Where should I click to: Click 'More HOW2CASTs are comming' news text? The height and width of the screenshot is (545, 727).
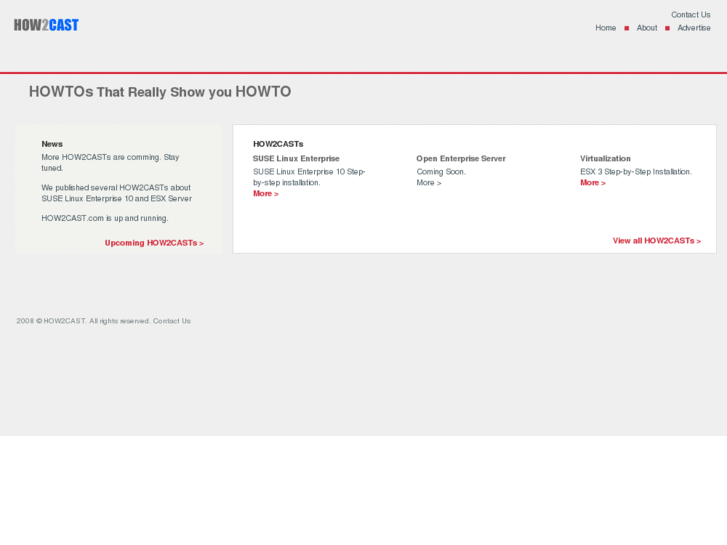pyautogui.click(x=110, y=162)
